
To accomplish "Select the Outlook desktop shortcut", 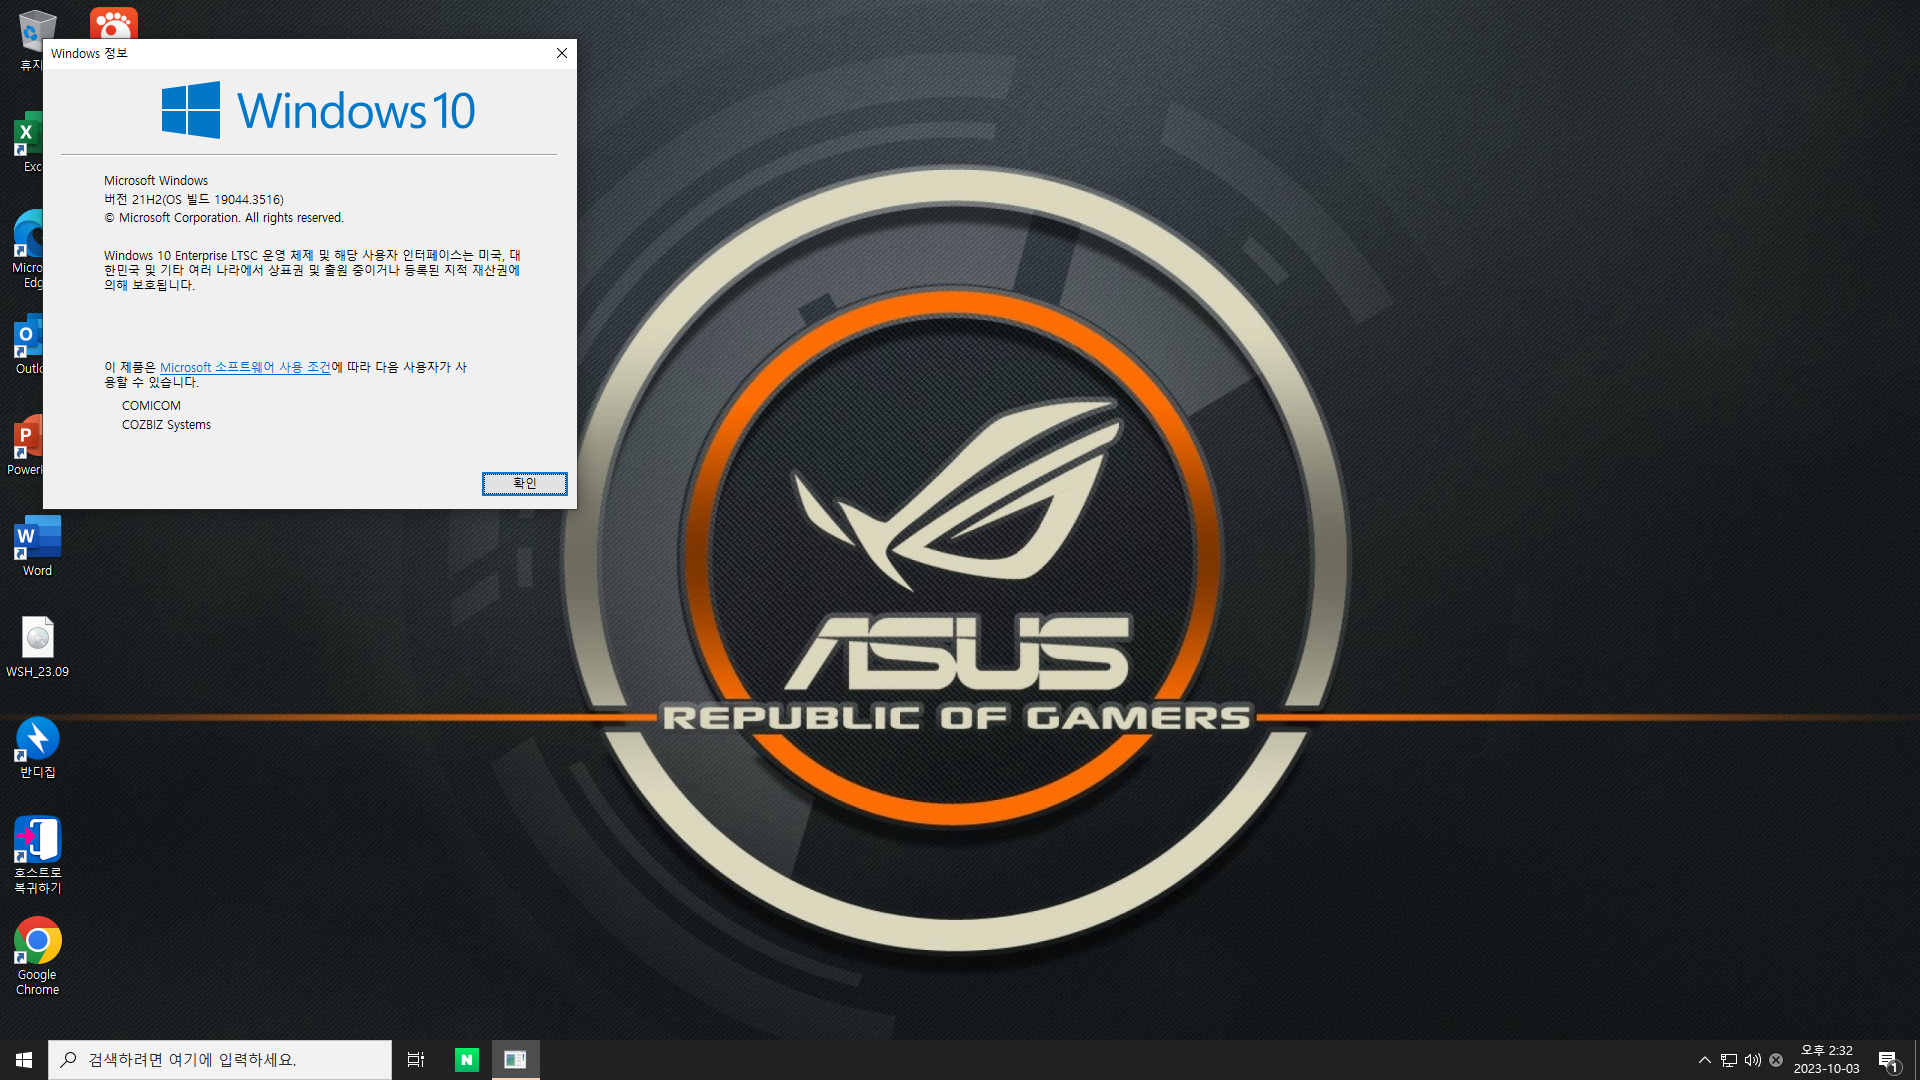I will (x=28, y=345).
